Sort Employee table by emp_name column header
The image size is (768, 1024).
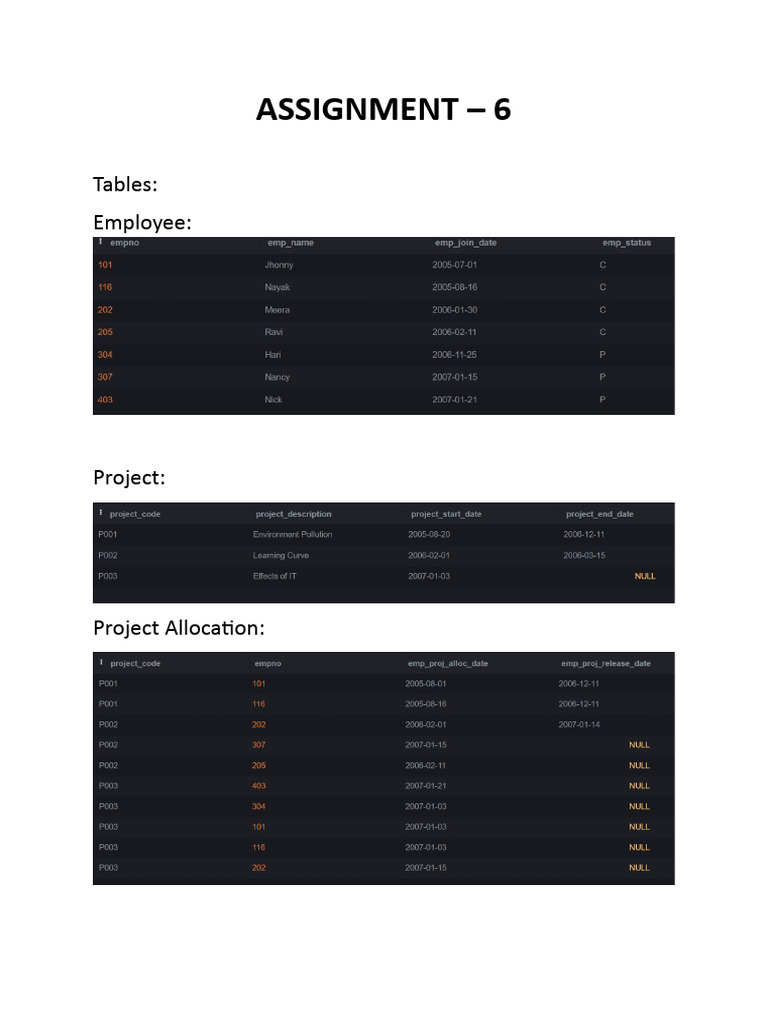[x=290, y=243]
